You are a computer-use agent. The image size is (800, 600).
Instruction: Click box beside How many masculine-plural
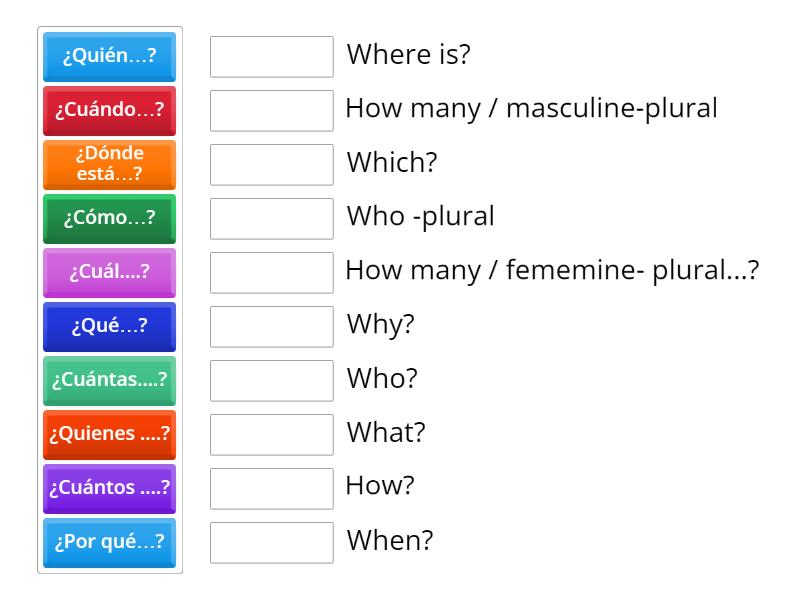click(x=272, y=110)
